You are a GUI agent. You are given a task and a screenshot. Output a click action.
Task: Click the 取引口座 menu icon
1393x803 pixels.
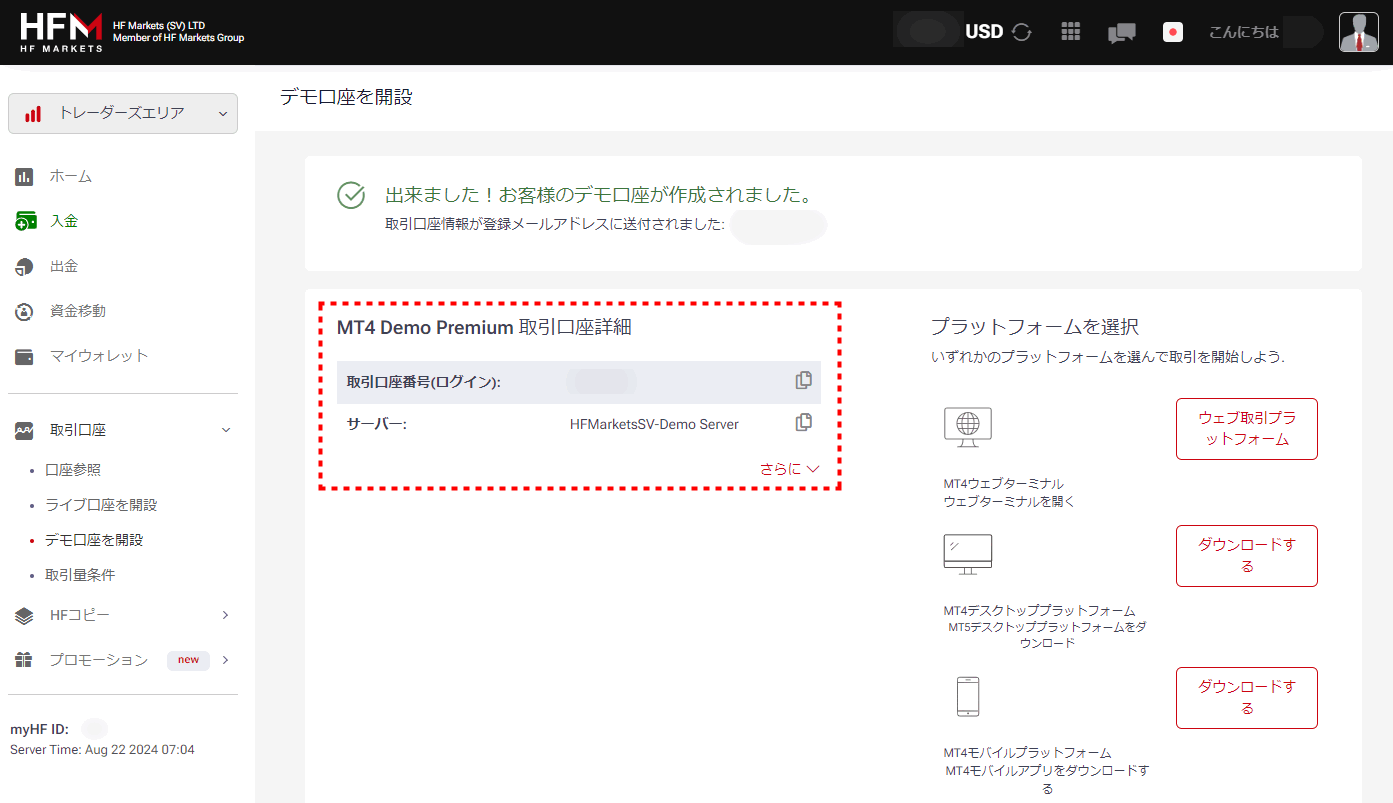point(25,431)
